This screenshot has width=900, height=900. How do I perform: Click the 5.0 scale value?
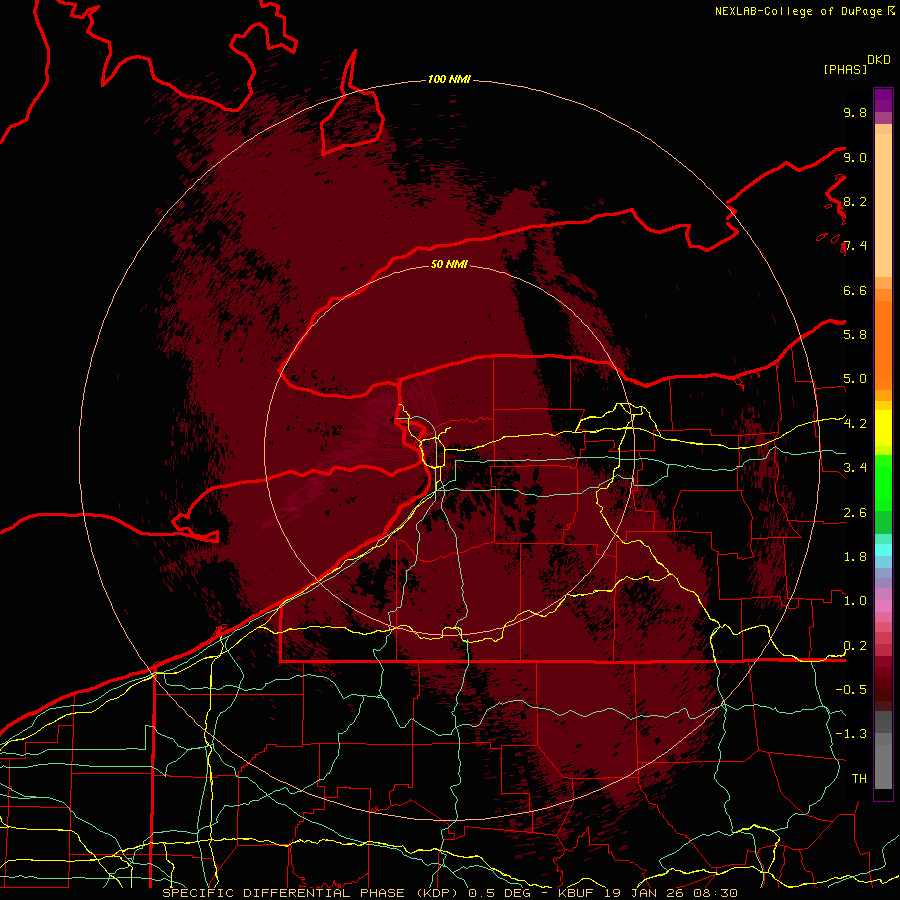click(x=855, y=379)
